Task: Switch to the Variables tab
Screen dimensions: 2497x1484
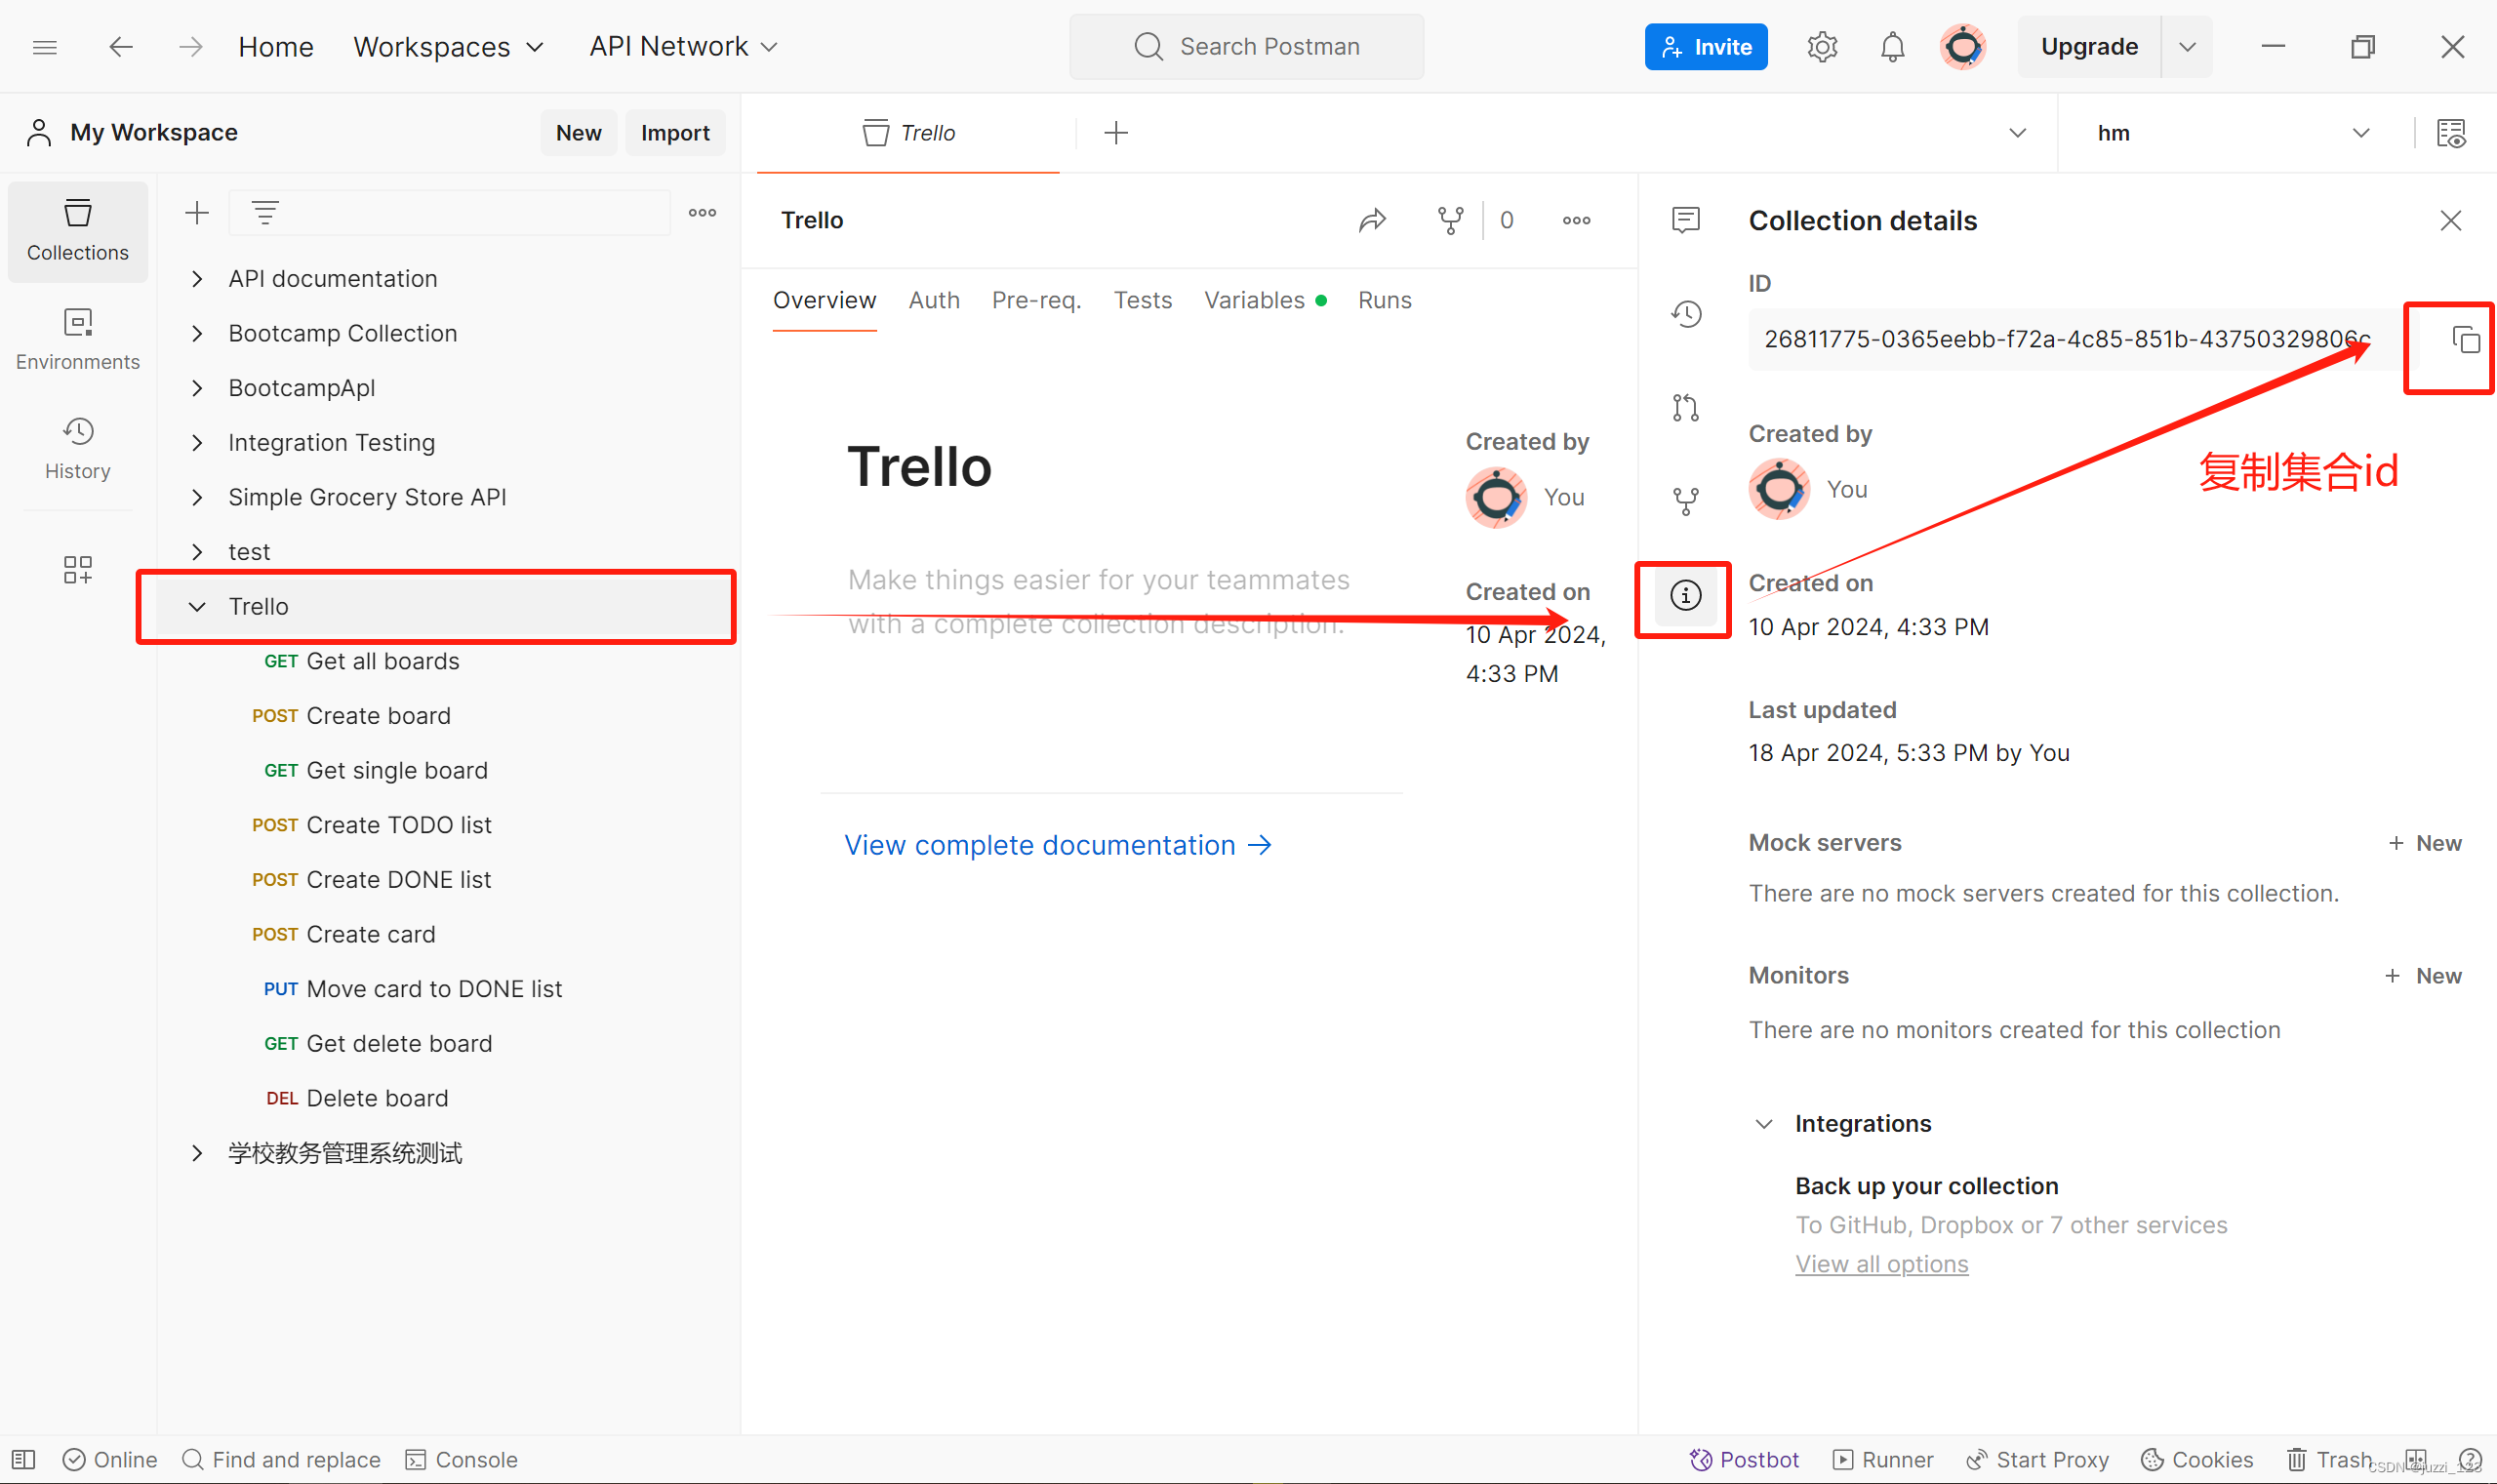Action: click(x=1254, y=301)
